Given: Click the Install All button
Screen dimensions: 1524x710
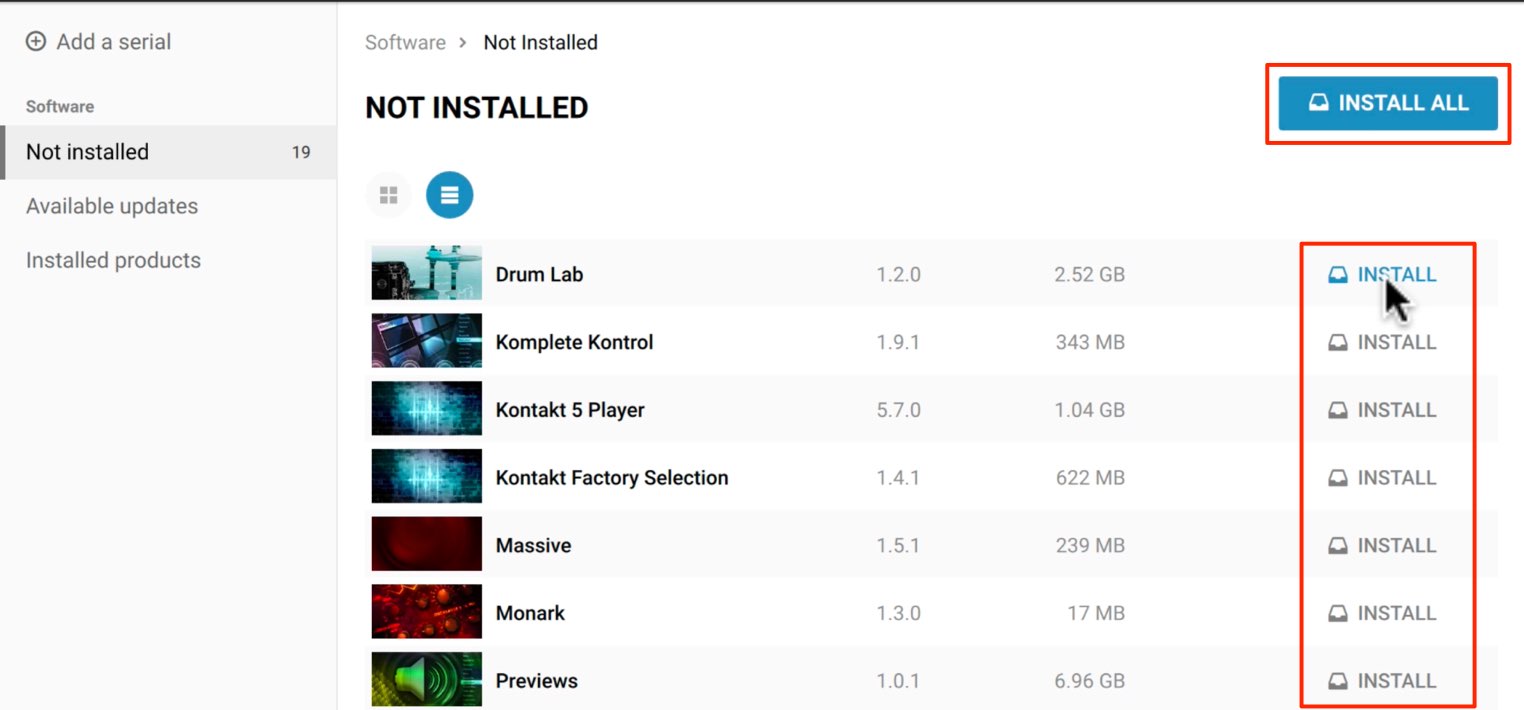Looking at the screenshot, I should tap(1388, 103).
